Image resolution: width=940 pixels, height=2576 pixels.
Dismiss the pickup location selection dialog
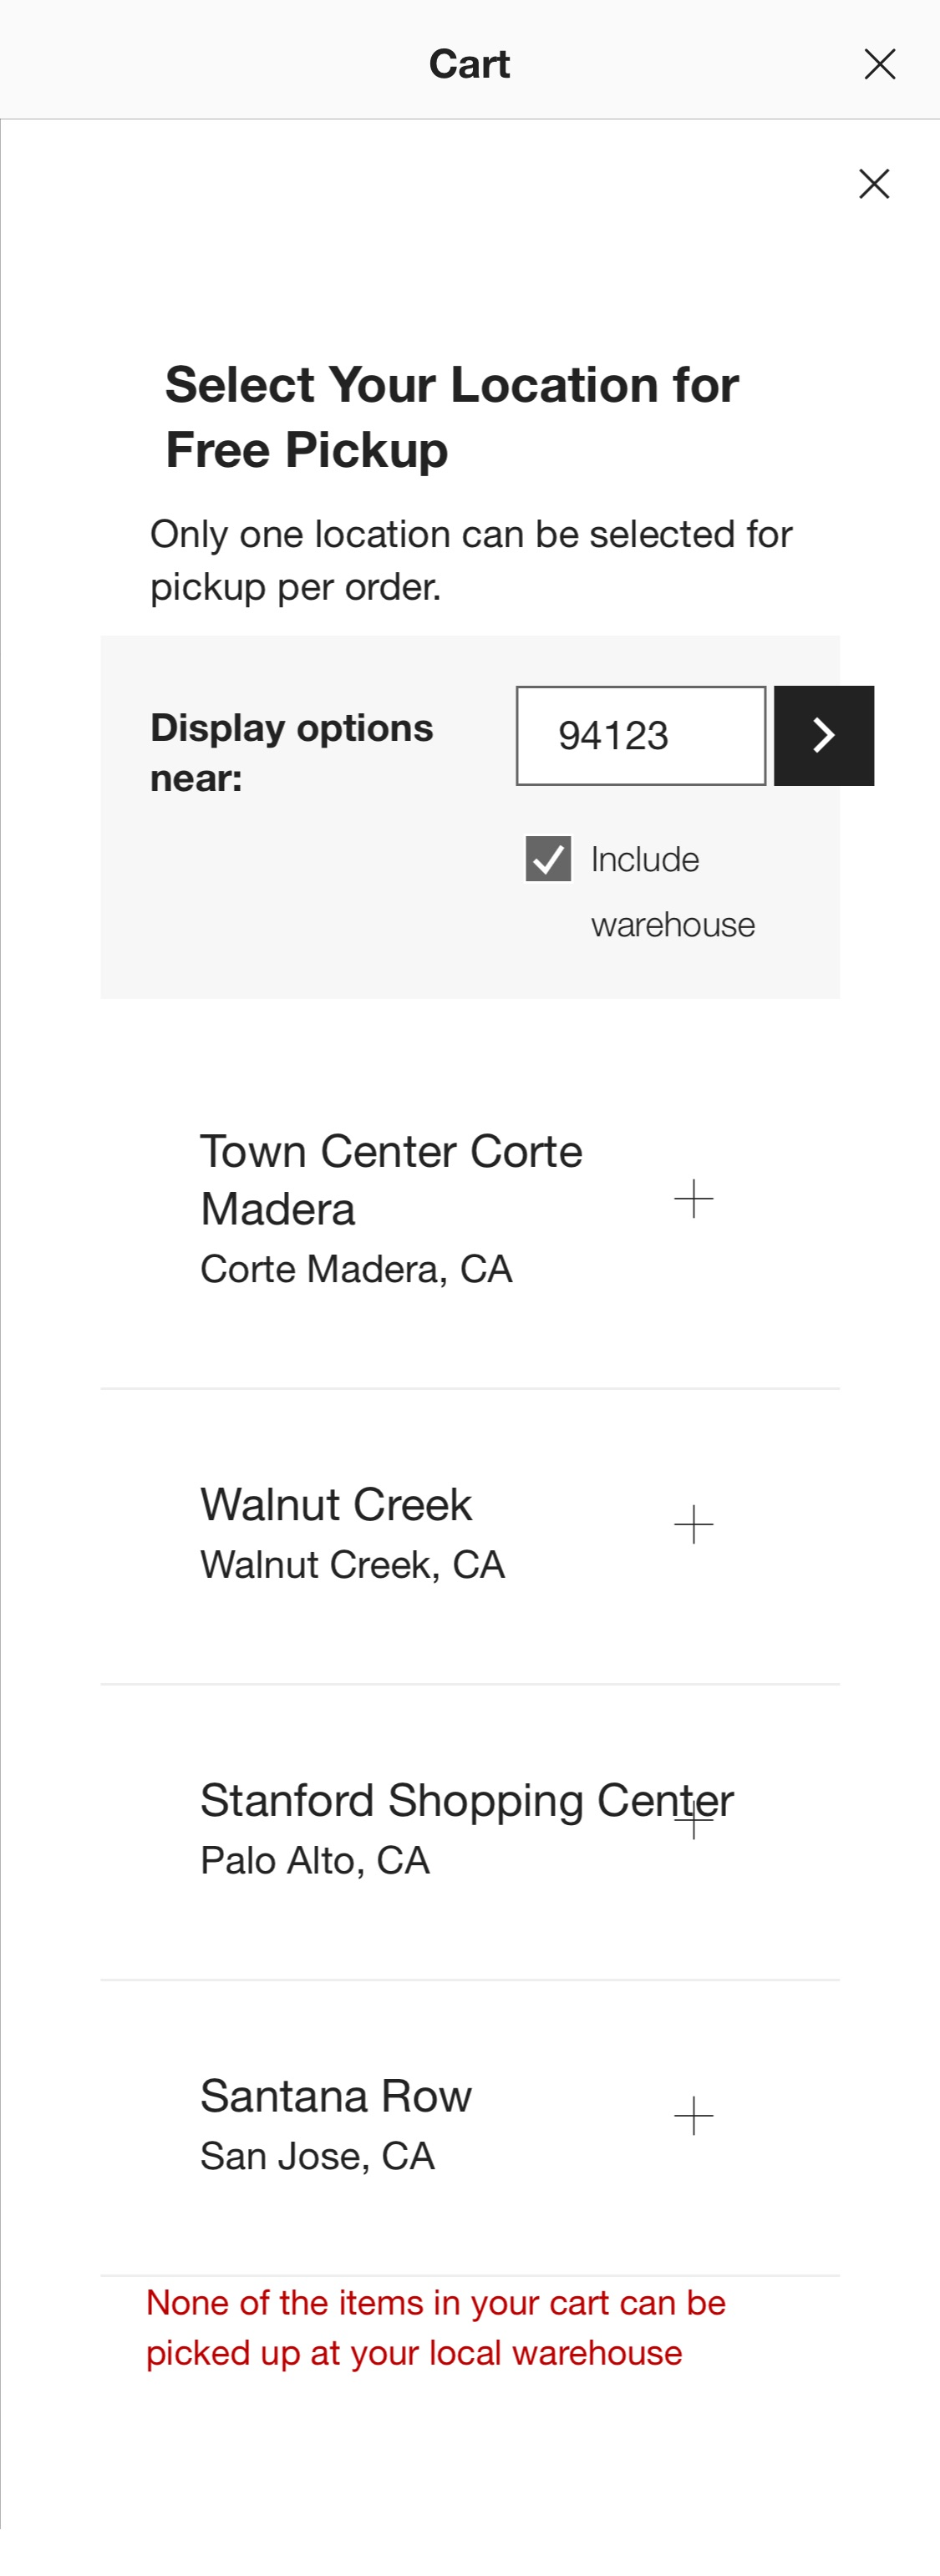click(x=874, y=183)
